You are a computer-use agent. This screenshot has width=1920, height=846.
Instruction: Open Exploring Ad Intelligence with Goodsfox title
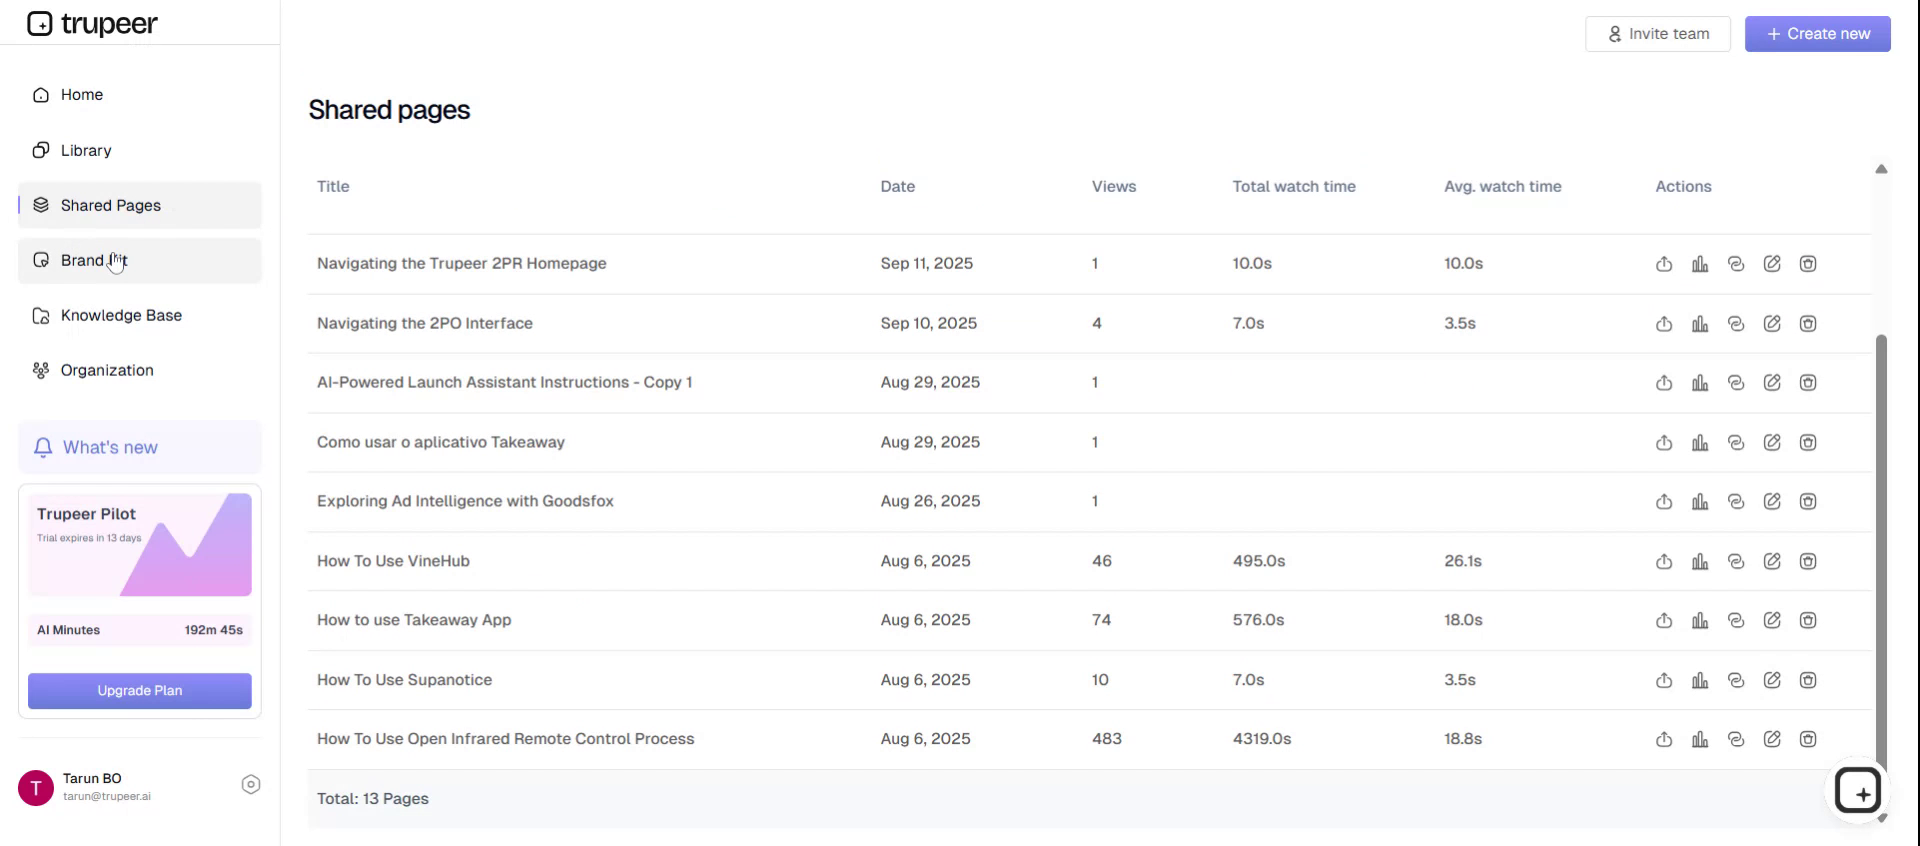[x=465, y=501]
